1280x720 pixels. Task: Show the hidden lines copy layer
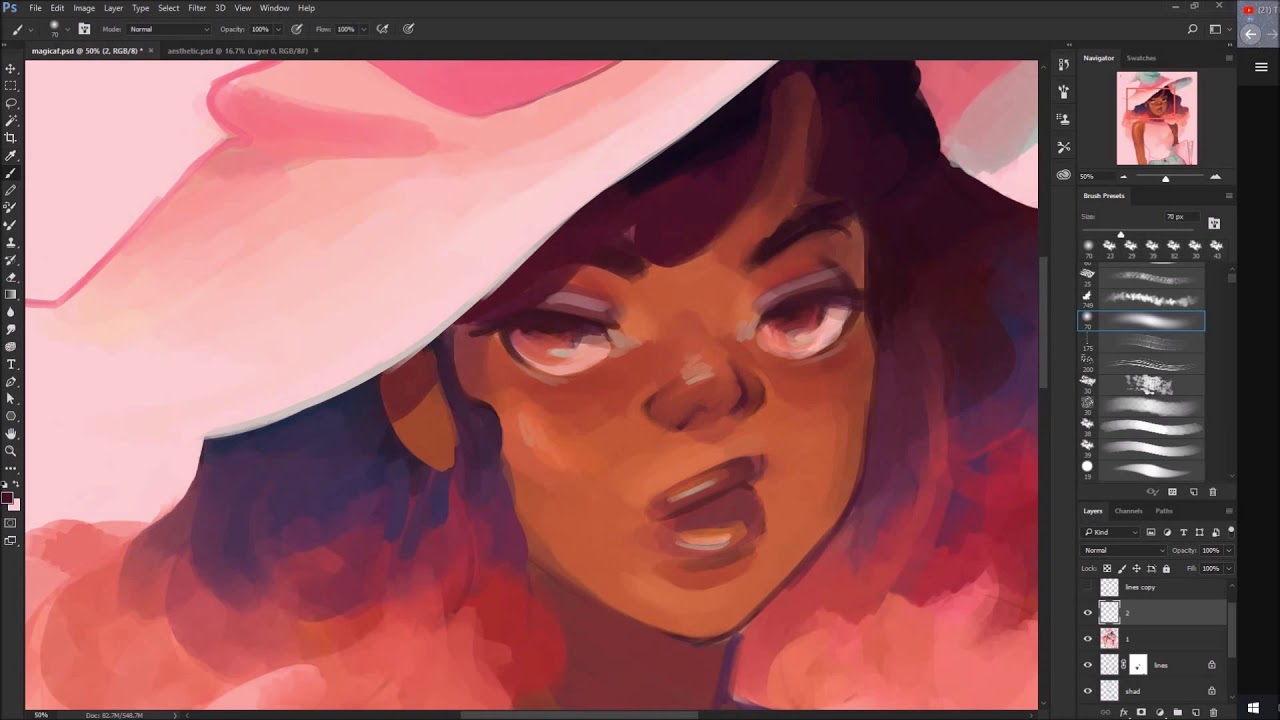pyautogui.click(x=1088, y=587)
